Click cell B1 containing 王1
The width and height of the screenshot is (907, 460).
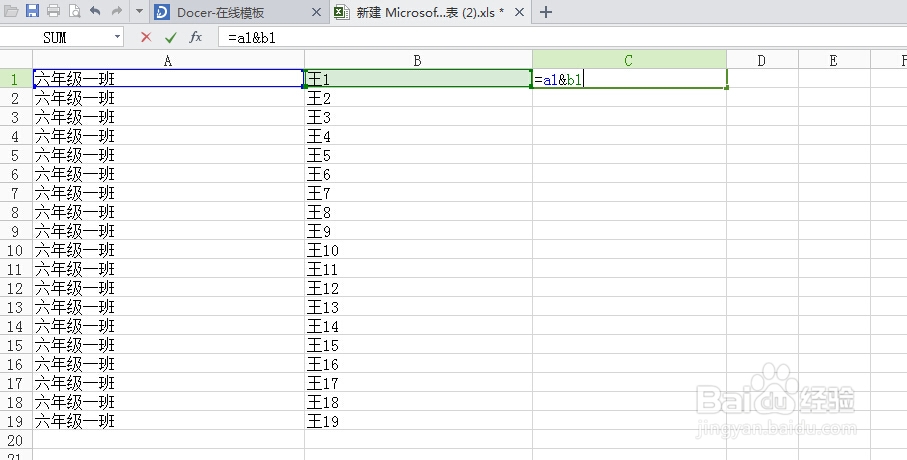pos(418,79)
